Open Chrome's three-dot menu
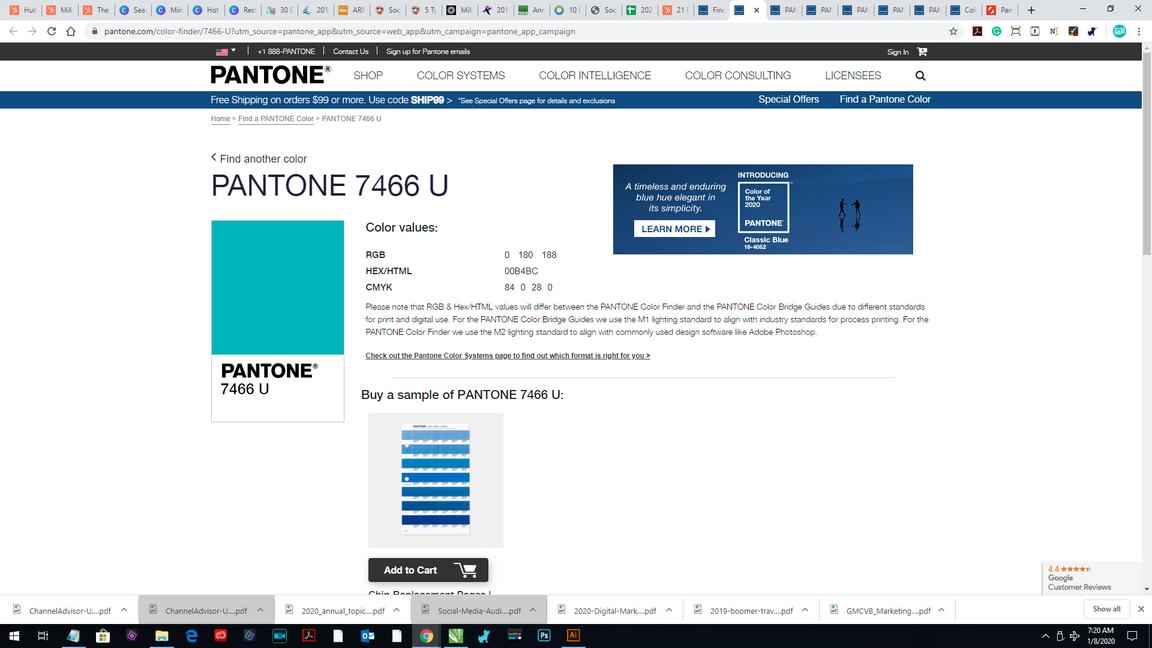 point(1139,31)
